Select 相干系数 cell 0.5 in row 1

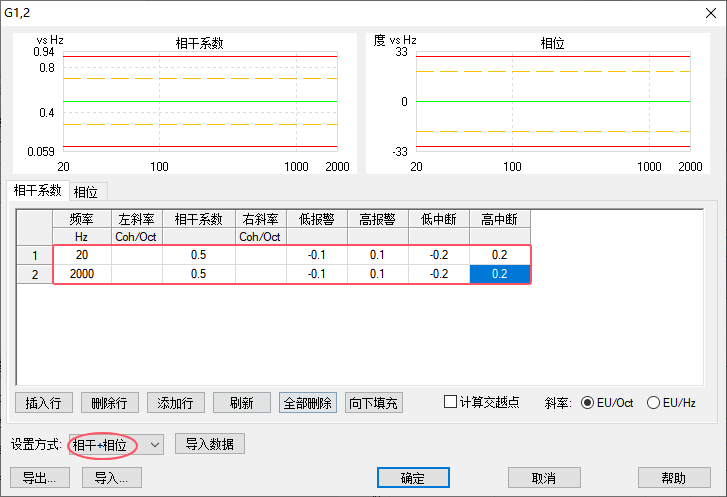(199, 255)
